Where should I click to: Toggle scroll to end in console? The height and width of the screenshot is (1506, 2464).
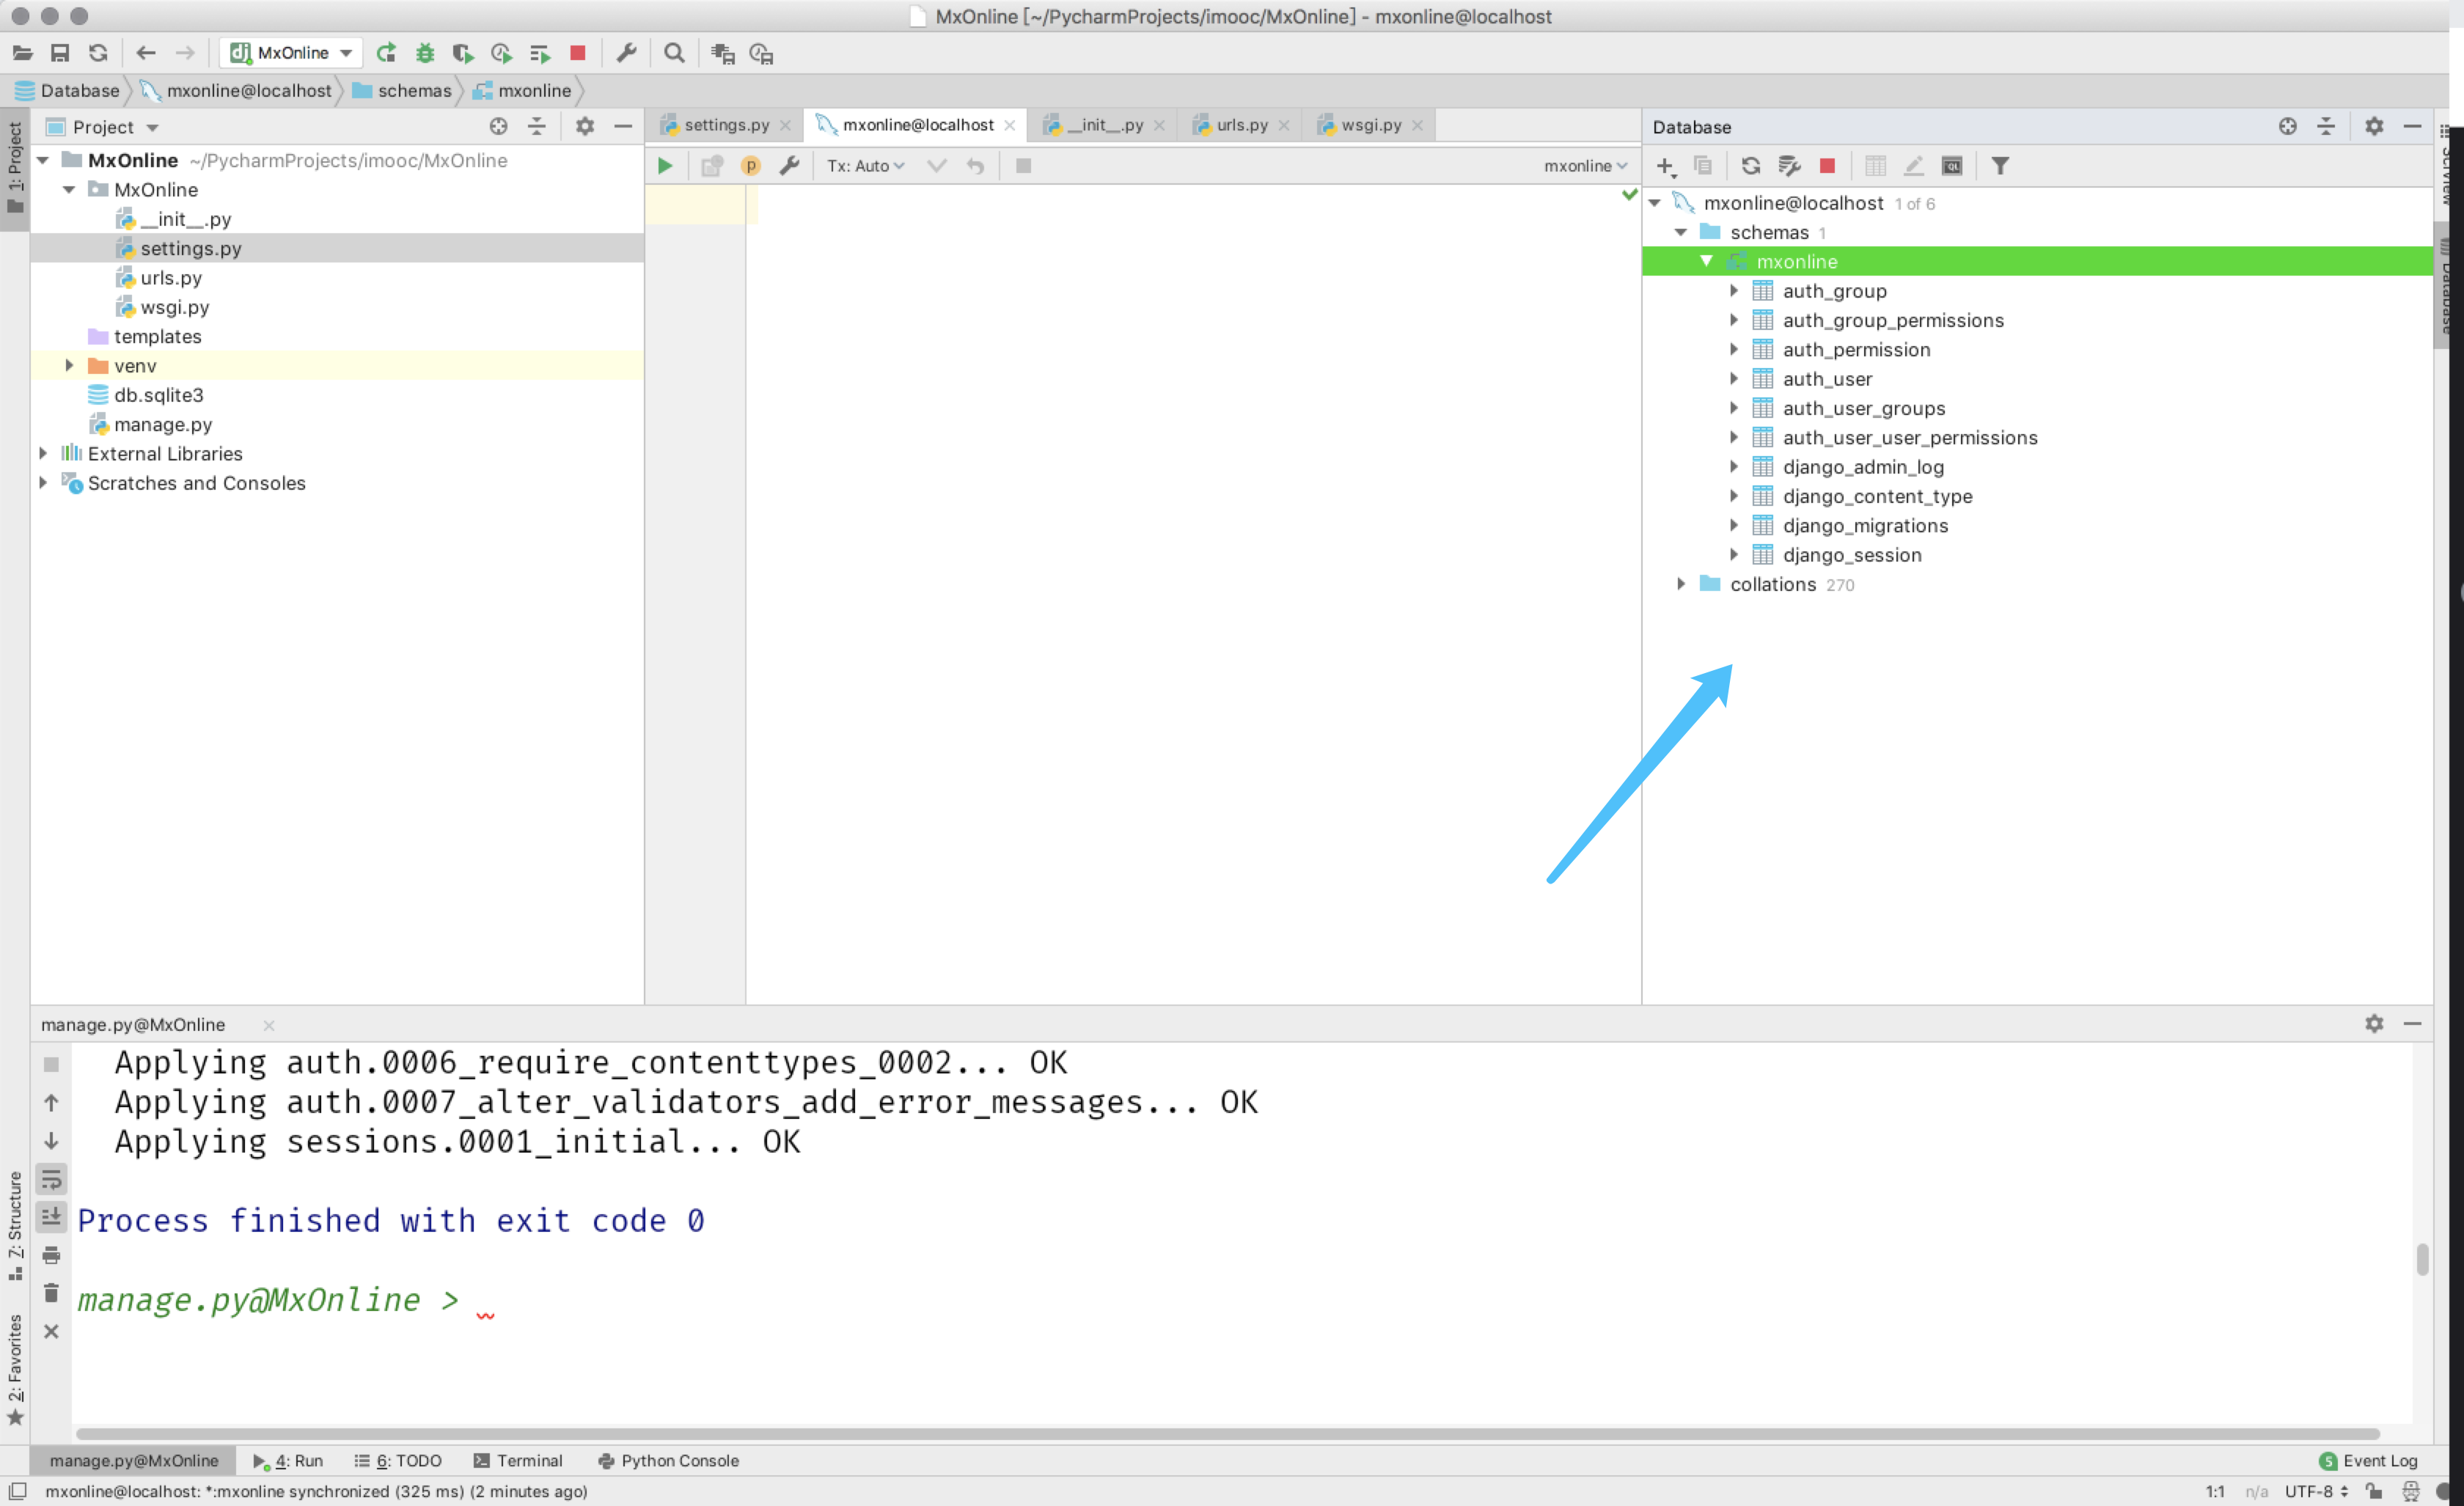[51, 1217]
